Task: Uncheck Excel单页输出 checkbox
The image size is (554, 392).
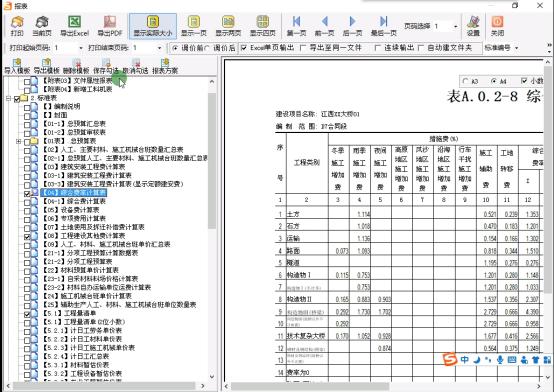Action: click(x=244, y=48)
